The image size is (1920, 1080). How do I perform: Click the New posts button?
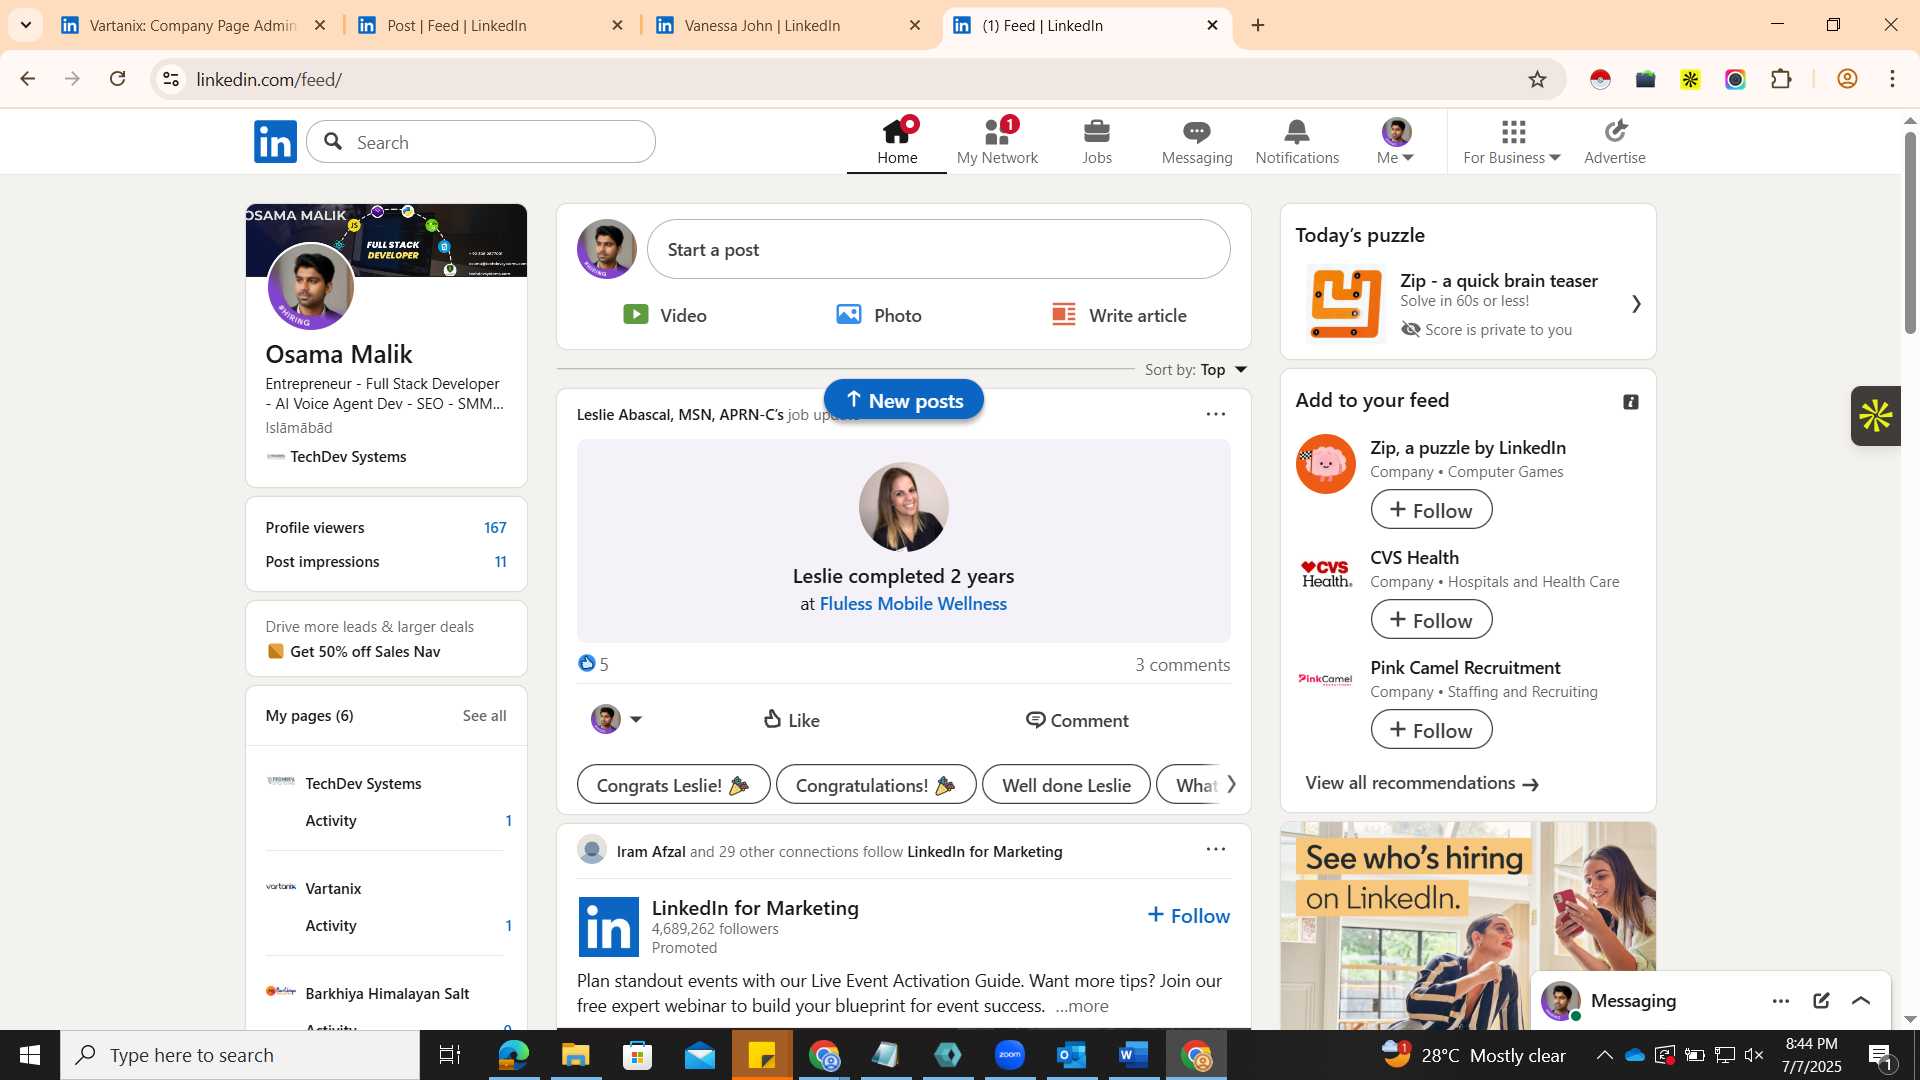click(904, 400)
